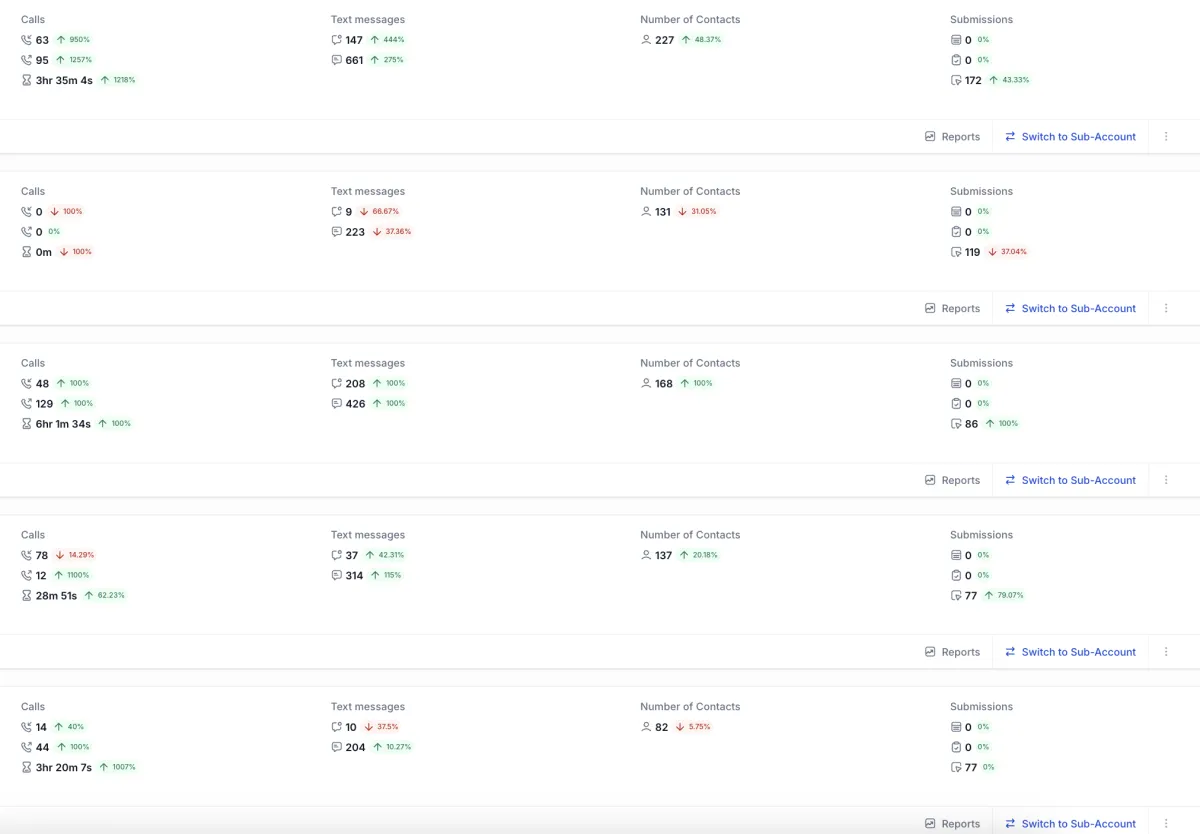Click the contact icon beside 137 contacts

(646, 555)
